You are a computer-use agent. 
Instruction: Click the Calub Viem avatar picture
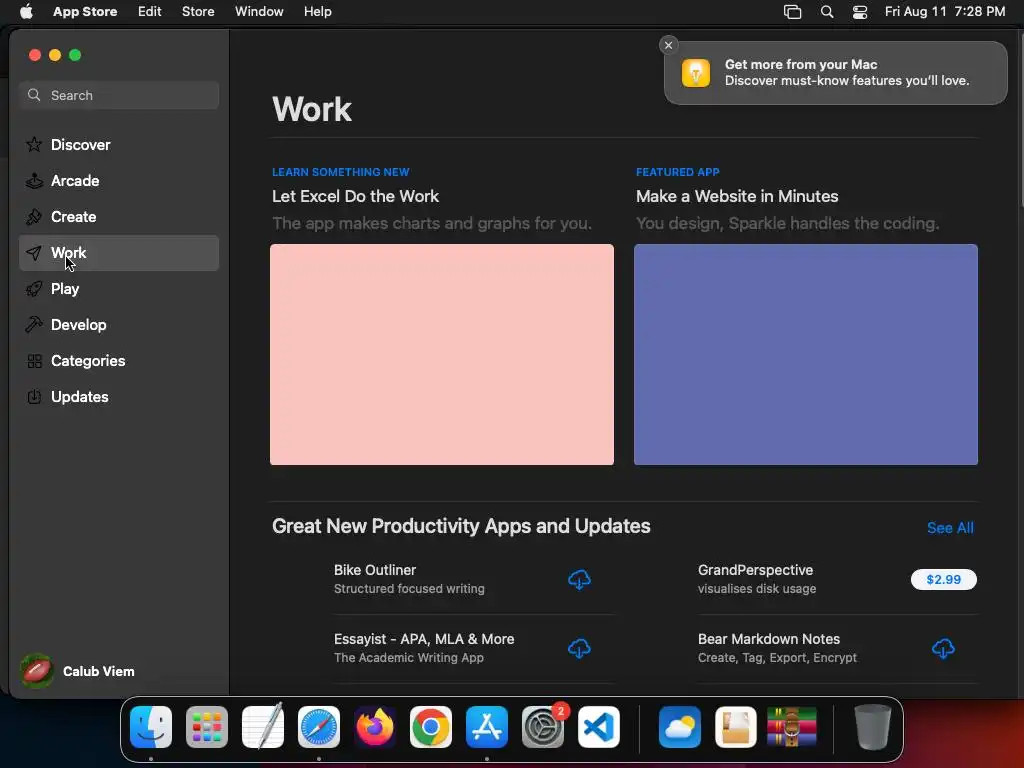(37, 671)
